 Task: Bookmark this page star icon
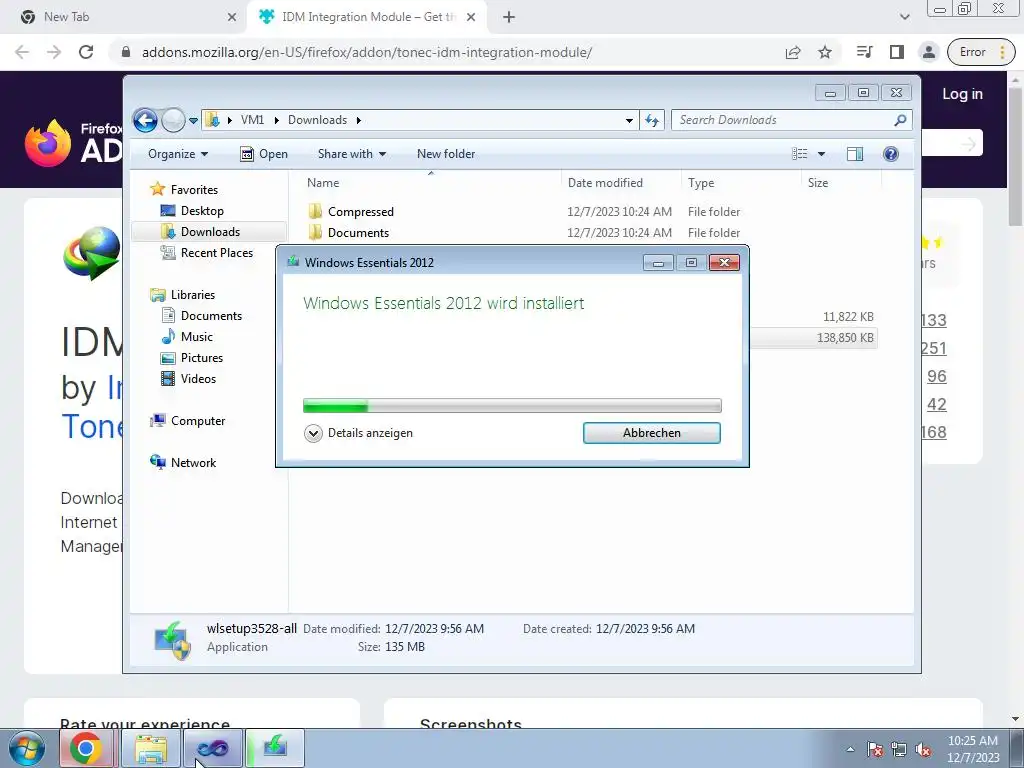(x=825, y=52)
